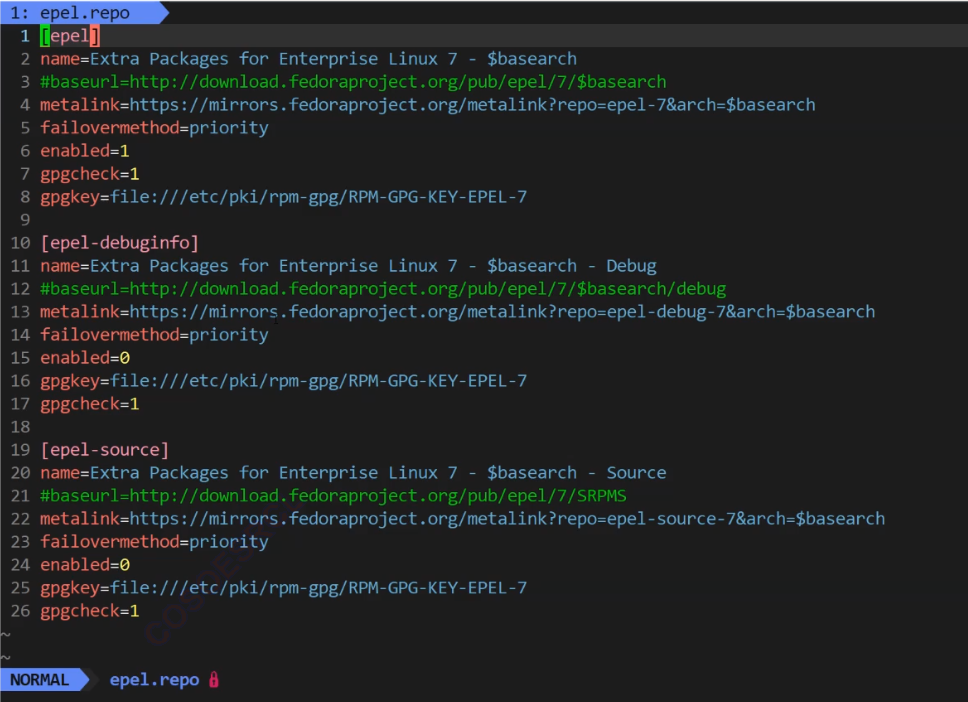Viewport: 968px width, 702px height.
Task: Click failovermethod=priority on line 5
Action: coord(154,128)
